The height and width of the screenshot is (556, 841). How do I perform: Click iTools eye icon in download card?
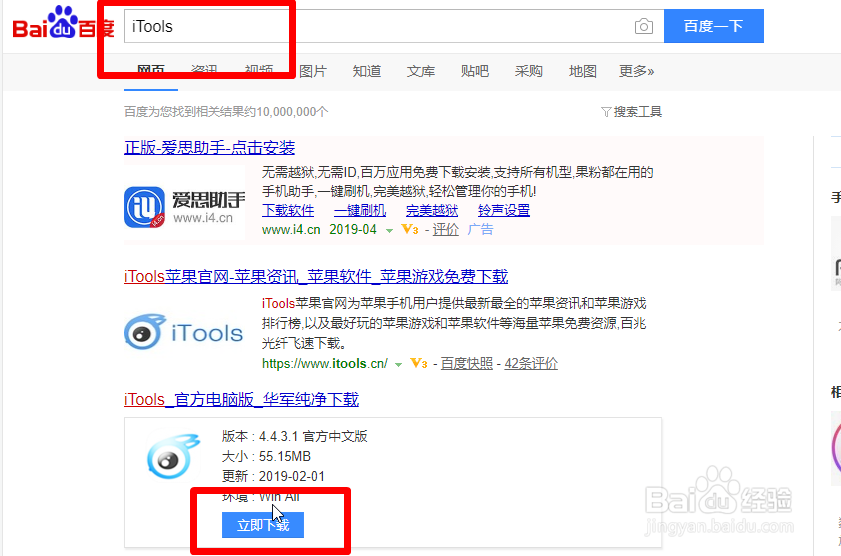[173, 456]
